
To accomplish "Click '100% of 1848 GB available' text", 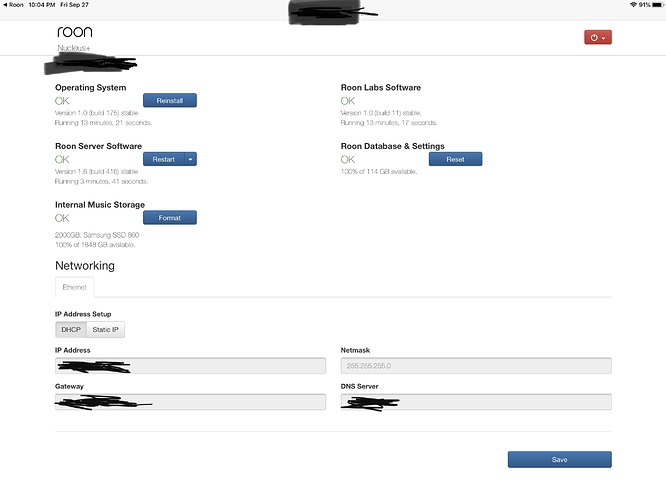I will point(95,245).
